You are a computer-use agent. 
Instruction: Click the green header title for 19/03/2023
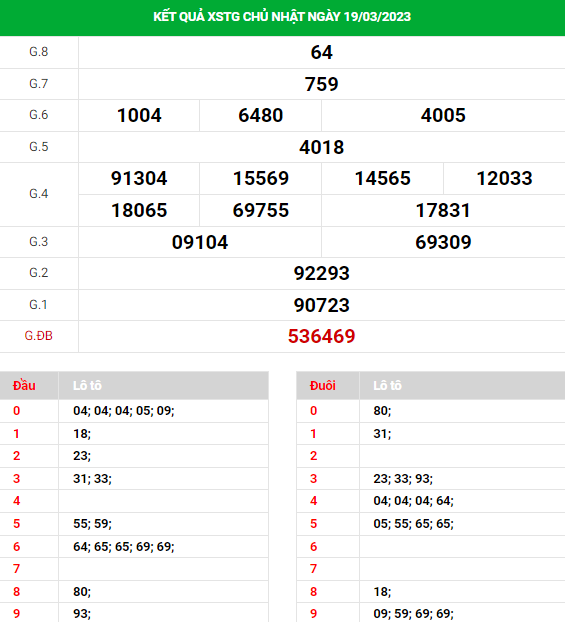point(282,17)
